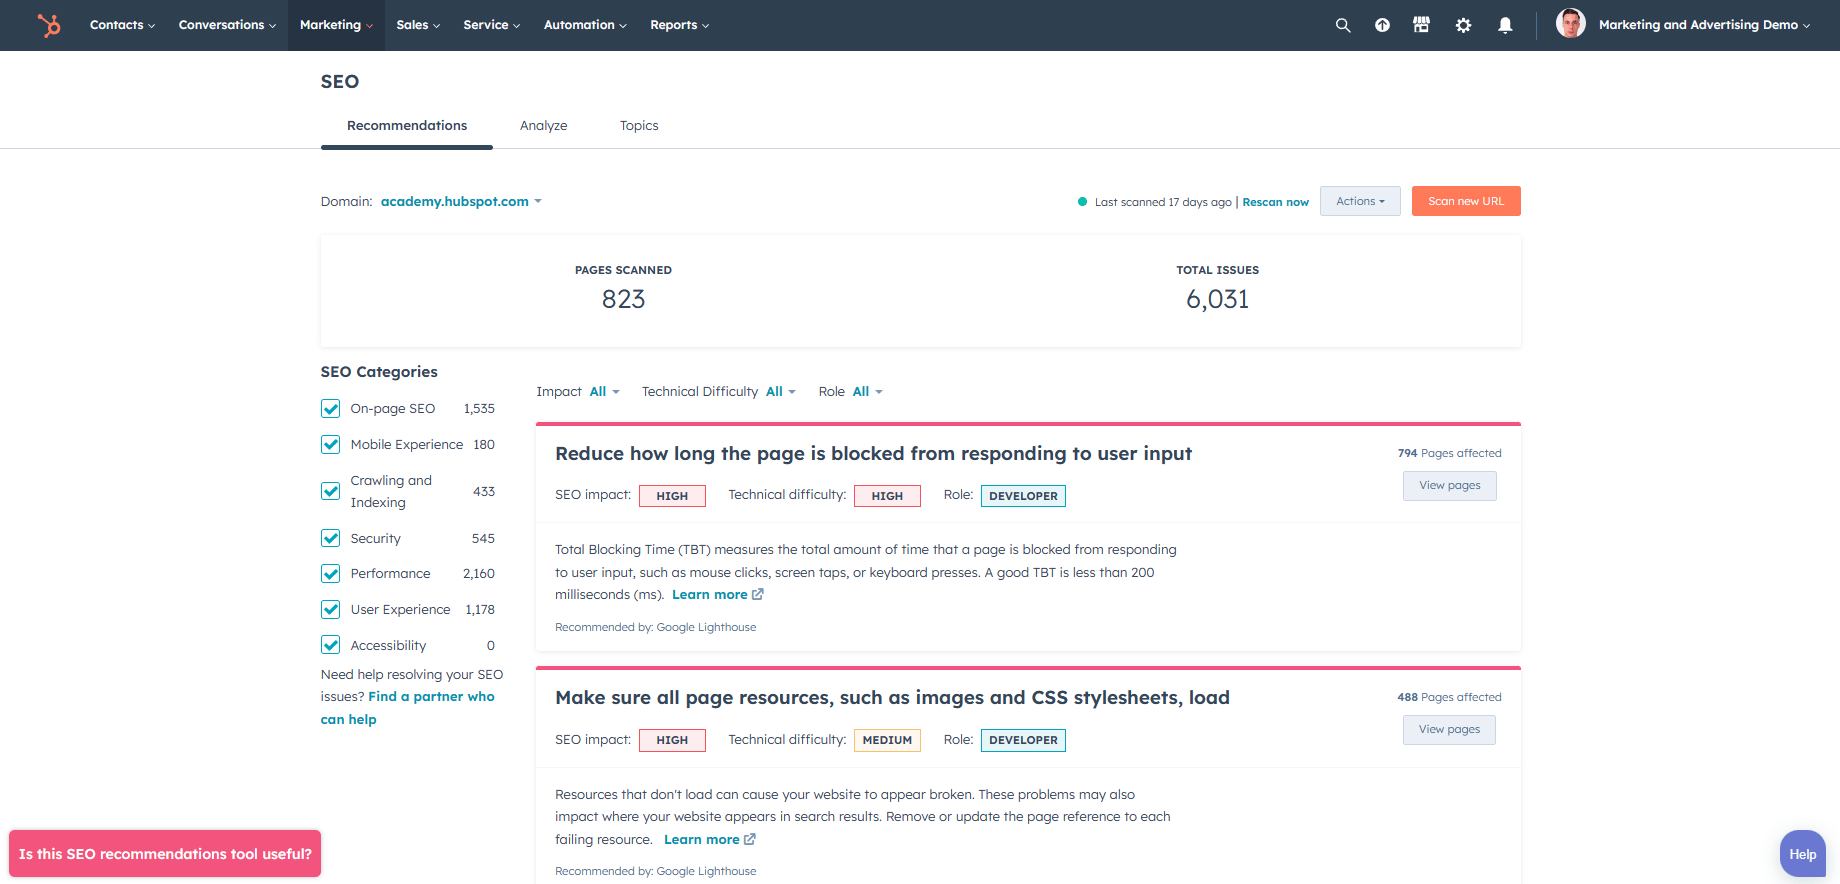1840x884 pixels.
Task: Open the Help widget
Action: (1803, 854)
